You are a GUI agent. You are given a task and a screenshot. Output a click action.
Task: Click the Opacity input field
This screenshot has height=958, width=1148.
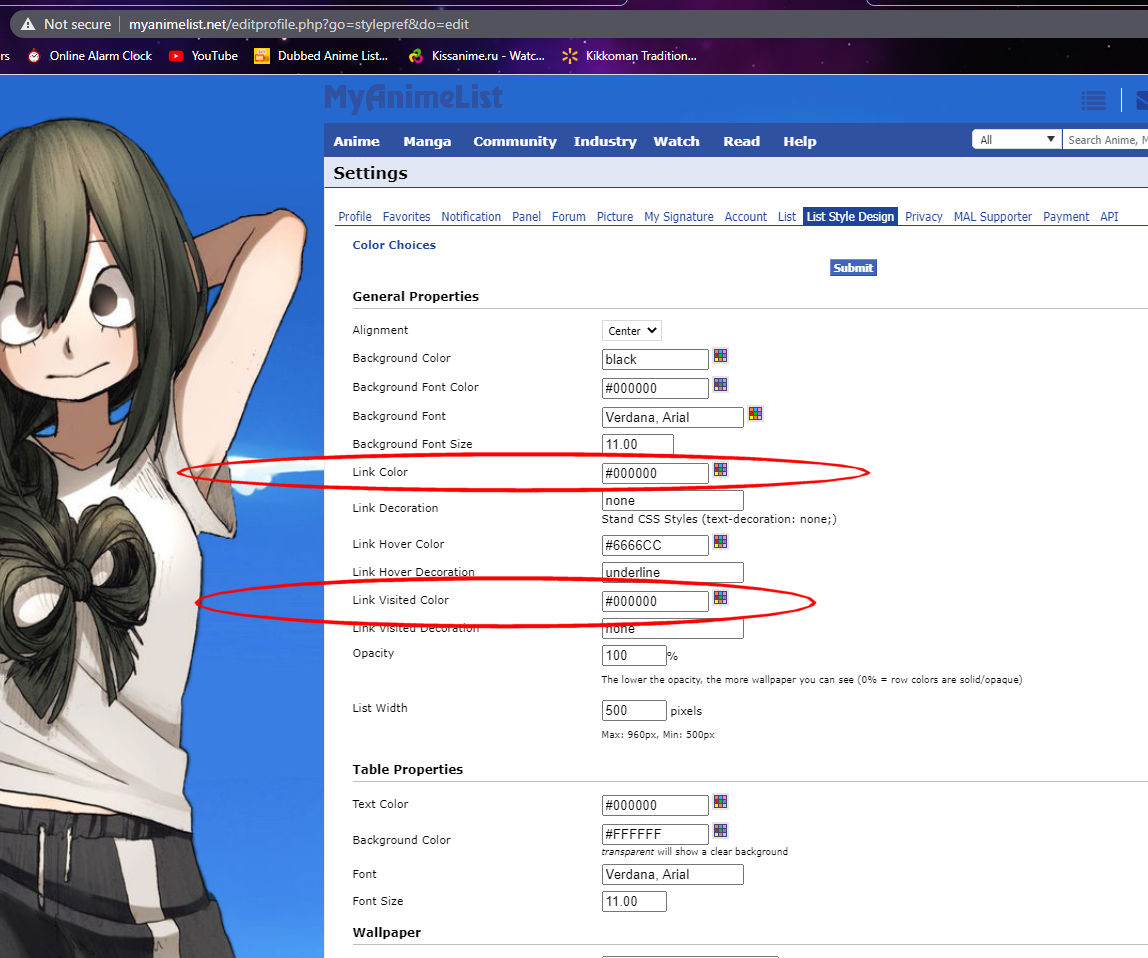[634, 656]
